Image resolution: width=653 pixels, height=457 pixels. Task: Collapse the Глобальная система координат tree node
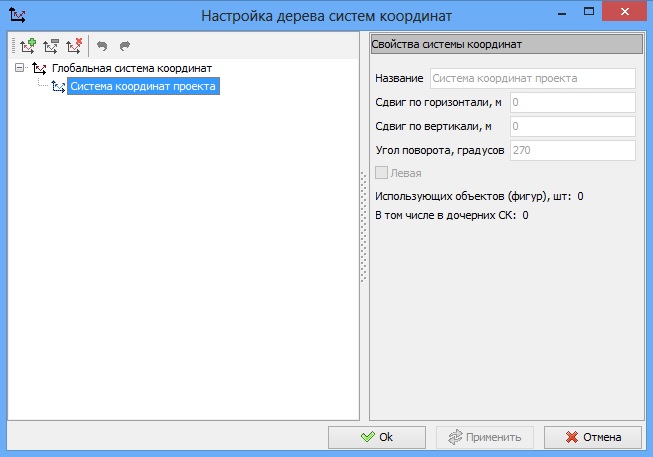click(x=20, y=68)
